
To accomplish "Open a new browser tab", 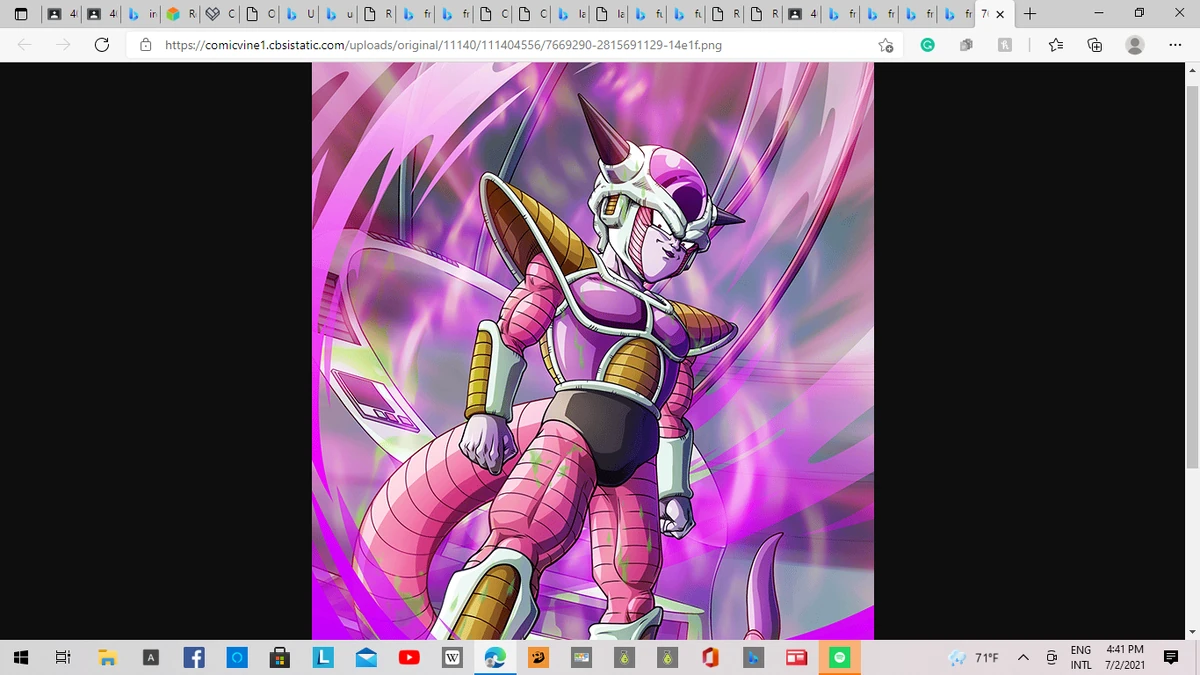I will click(1030, 14).
